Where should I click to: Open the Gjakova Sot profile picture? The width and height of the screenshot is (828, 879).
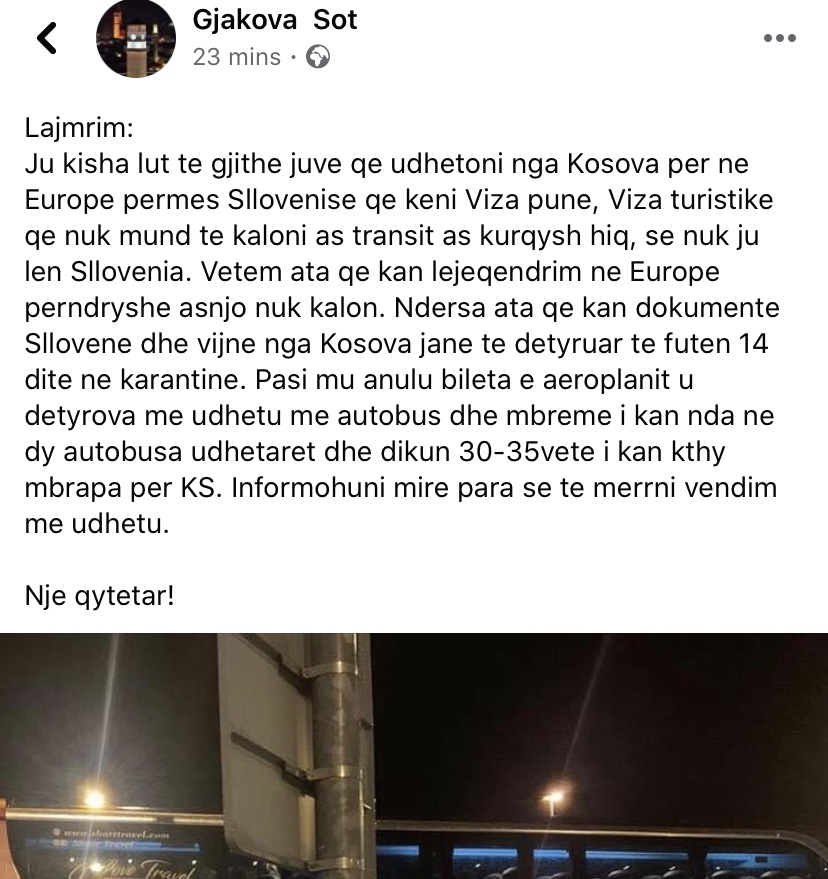pos(136,38)
